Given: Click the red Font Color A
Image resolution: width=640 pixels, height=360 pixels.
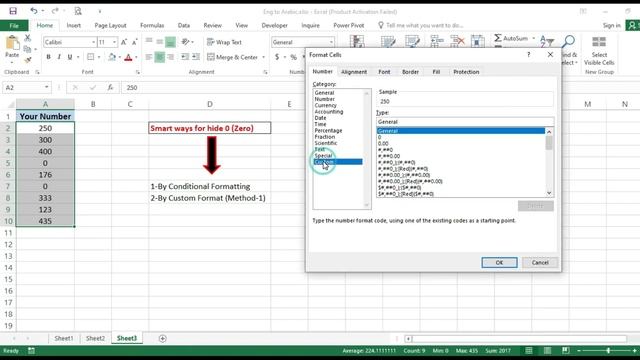Looking at the screenshot, I should tap(128, 57).
